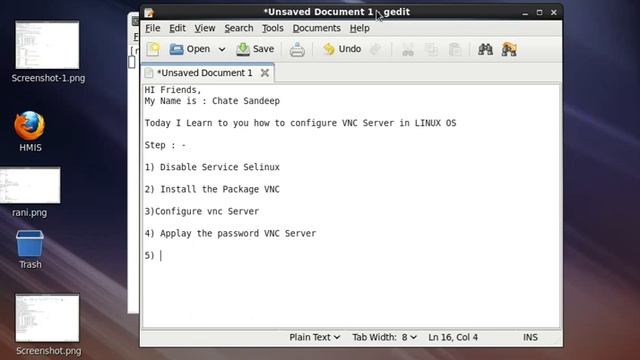
Task: Open the Edit menu
Action: pyautogui.click(x=177, y=28)
